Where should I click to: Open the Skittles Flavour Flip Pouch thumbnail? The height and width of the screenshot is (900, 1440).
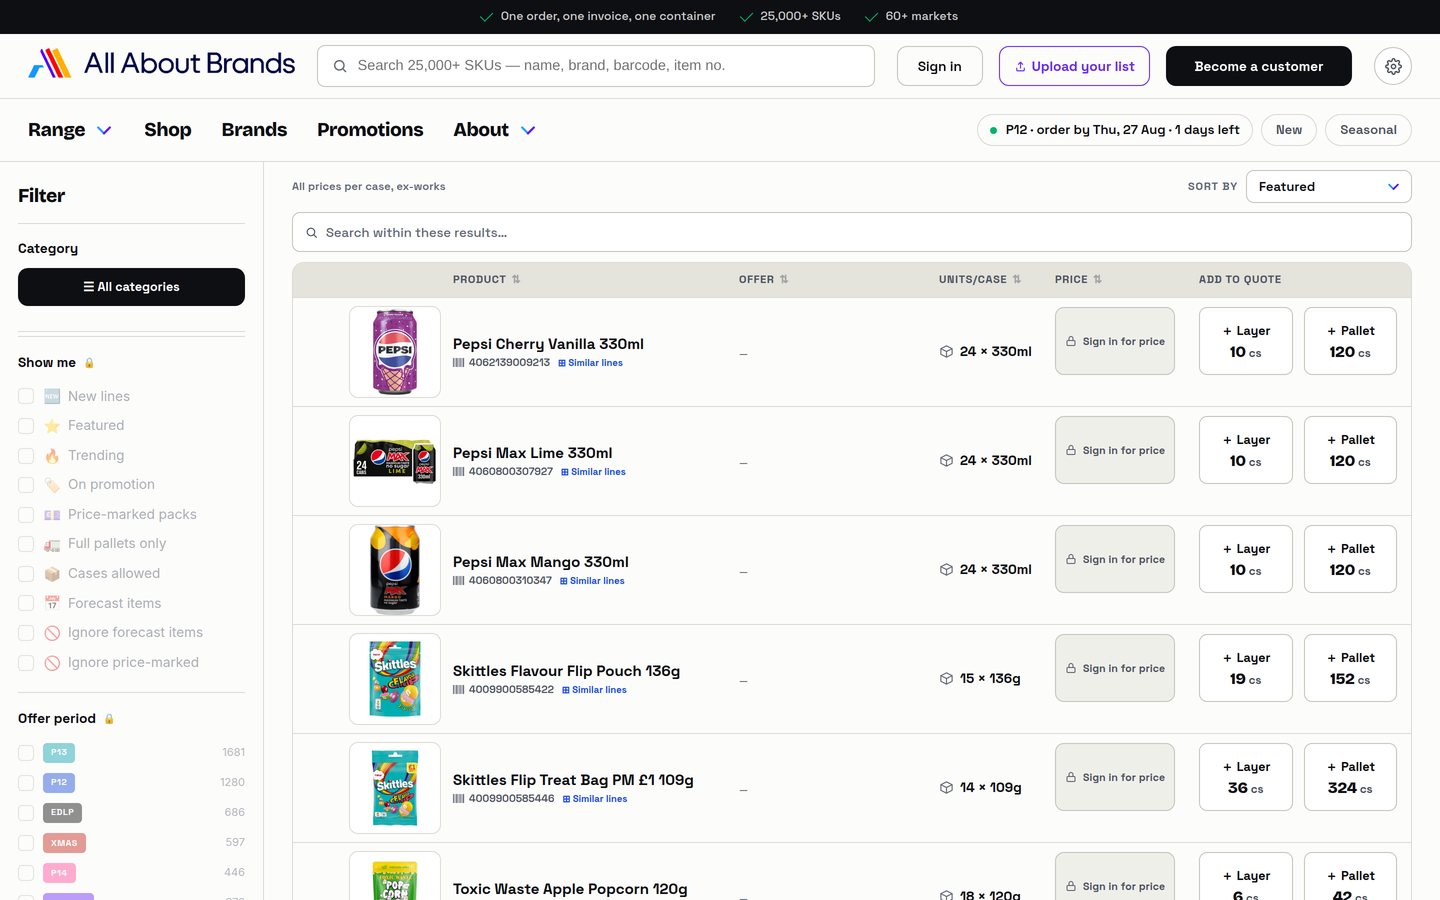[x=395, y=679]
